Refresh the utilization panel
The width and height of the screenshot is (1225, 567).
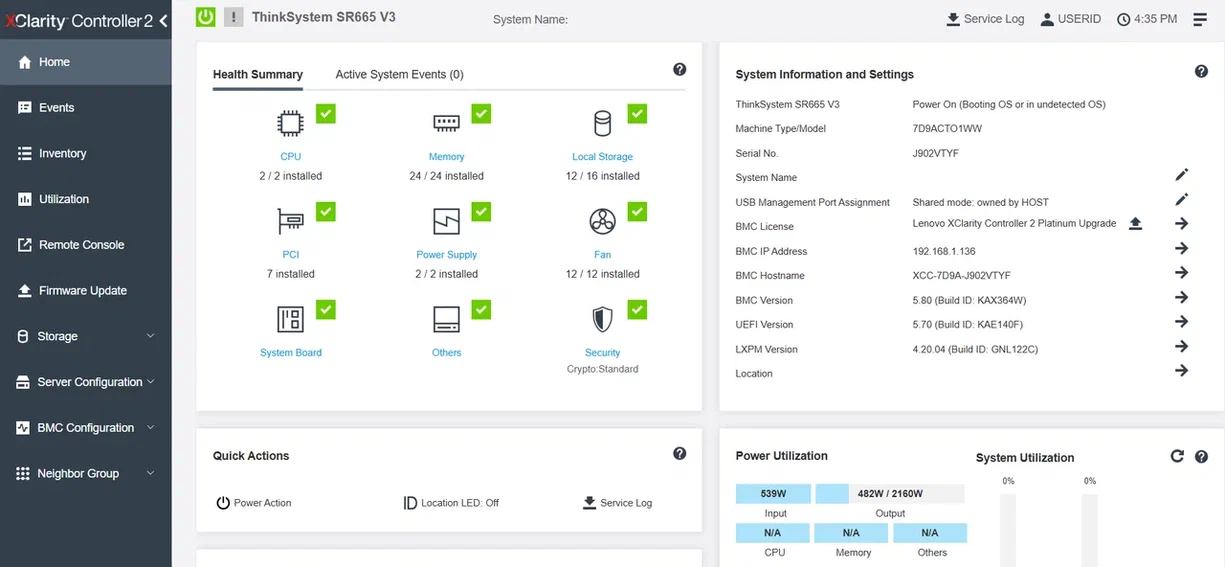[x=1177, y=456]
